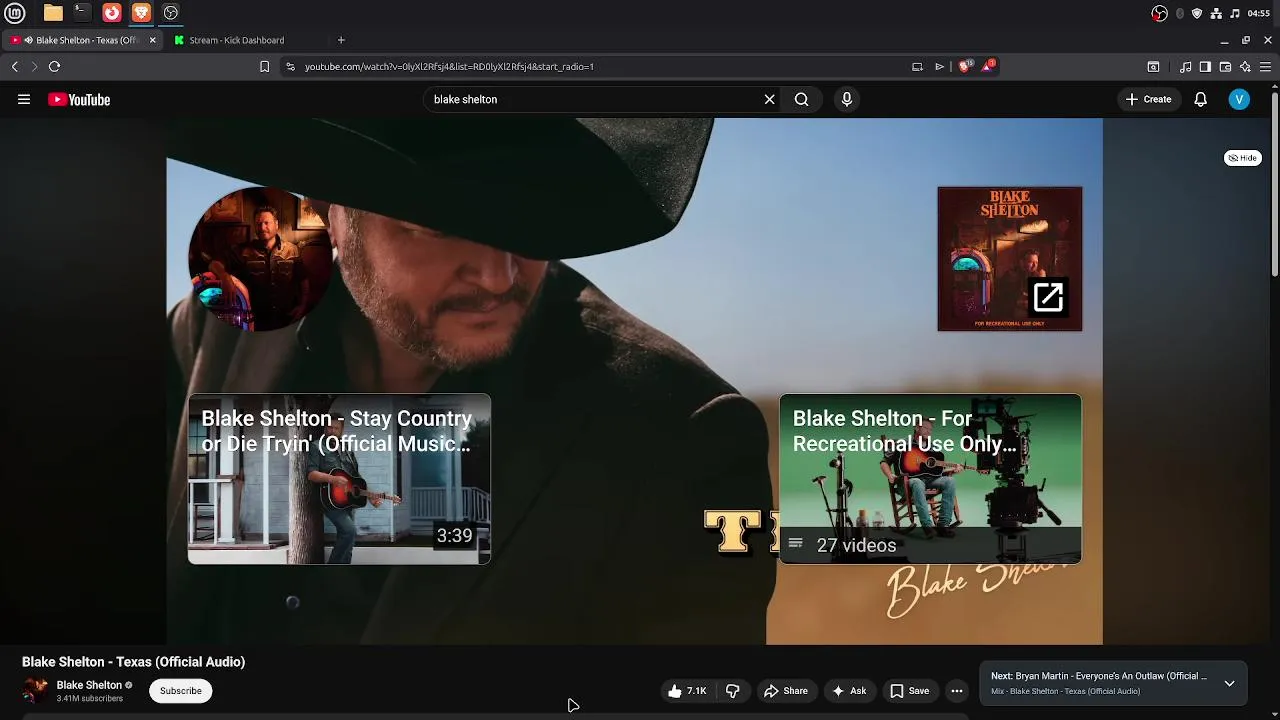The height and width of the screenshot is (720, 1280).
Task: Open Stay Country or Die Tryin' video card
Action: click(x=339, y=479)
